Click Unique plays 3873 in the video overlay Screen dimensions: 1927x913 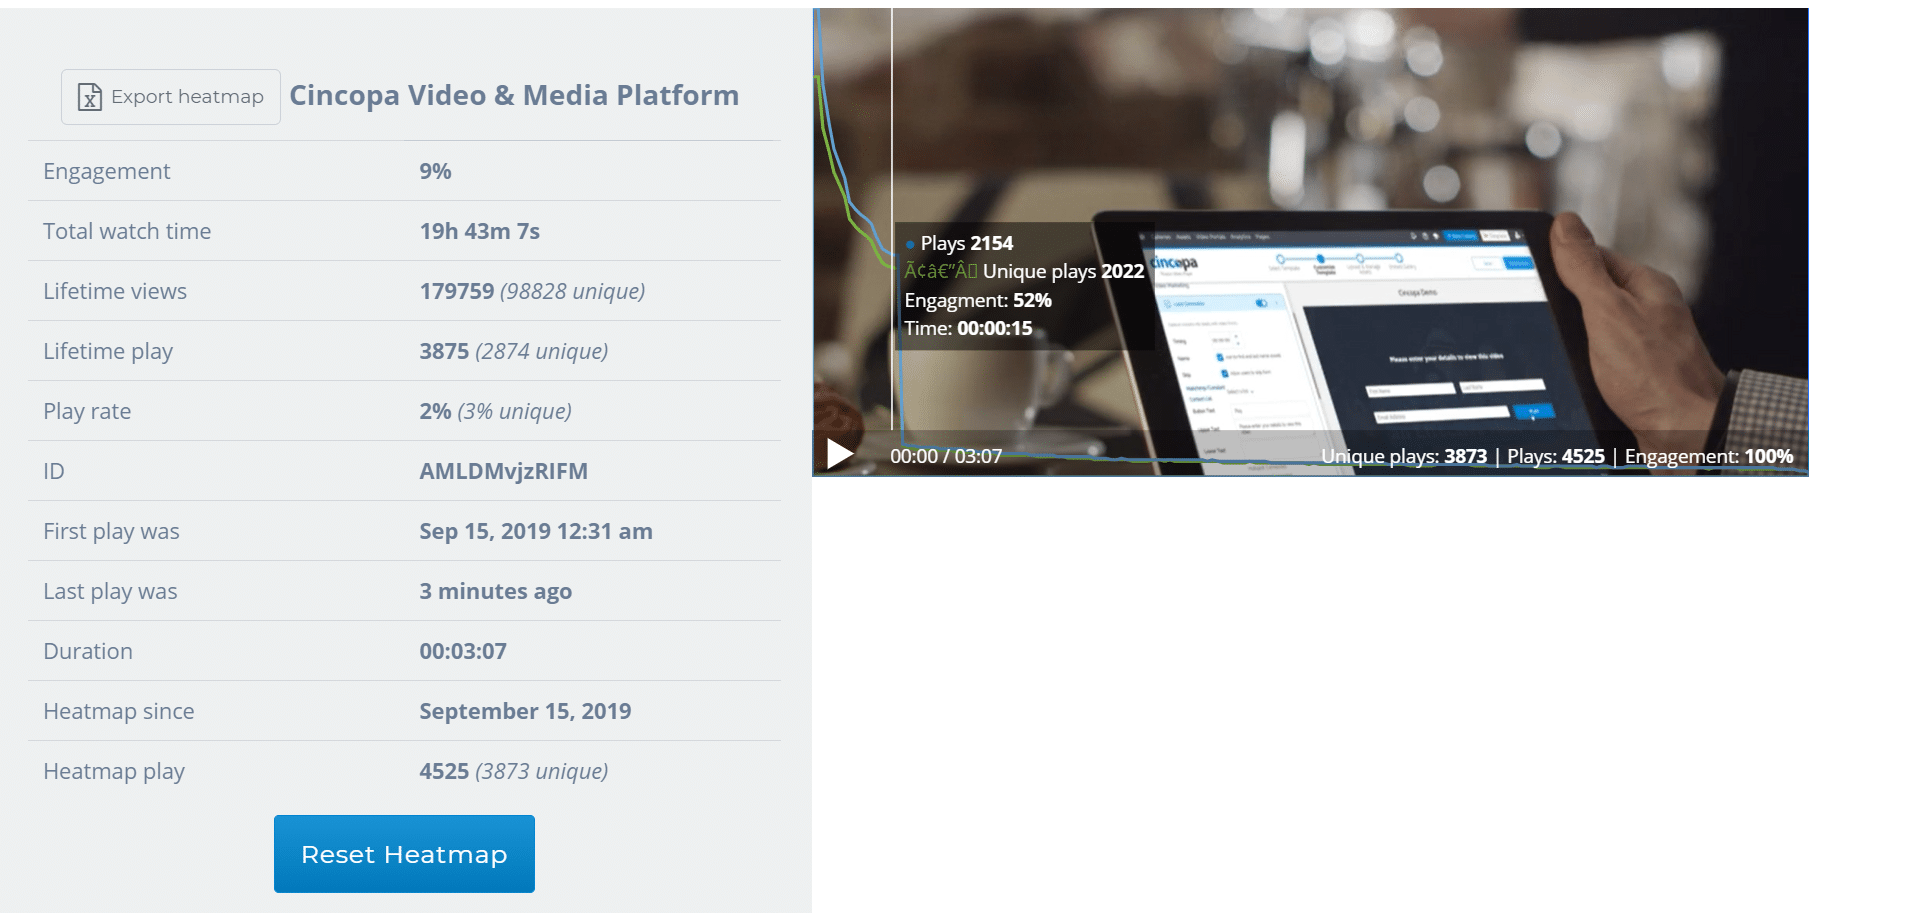1403,456
